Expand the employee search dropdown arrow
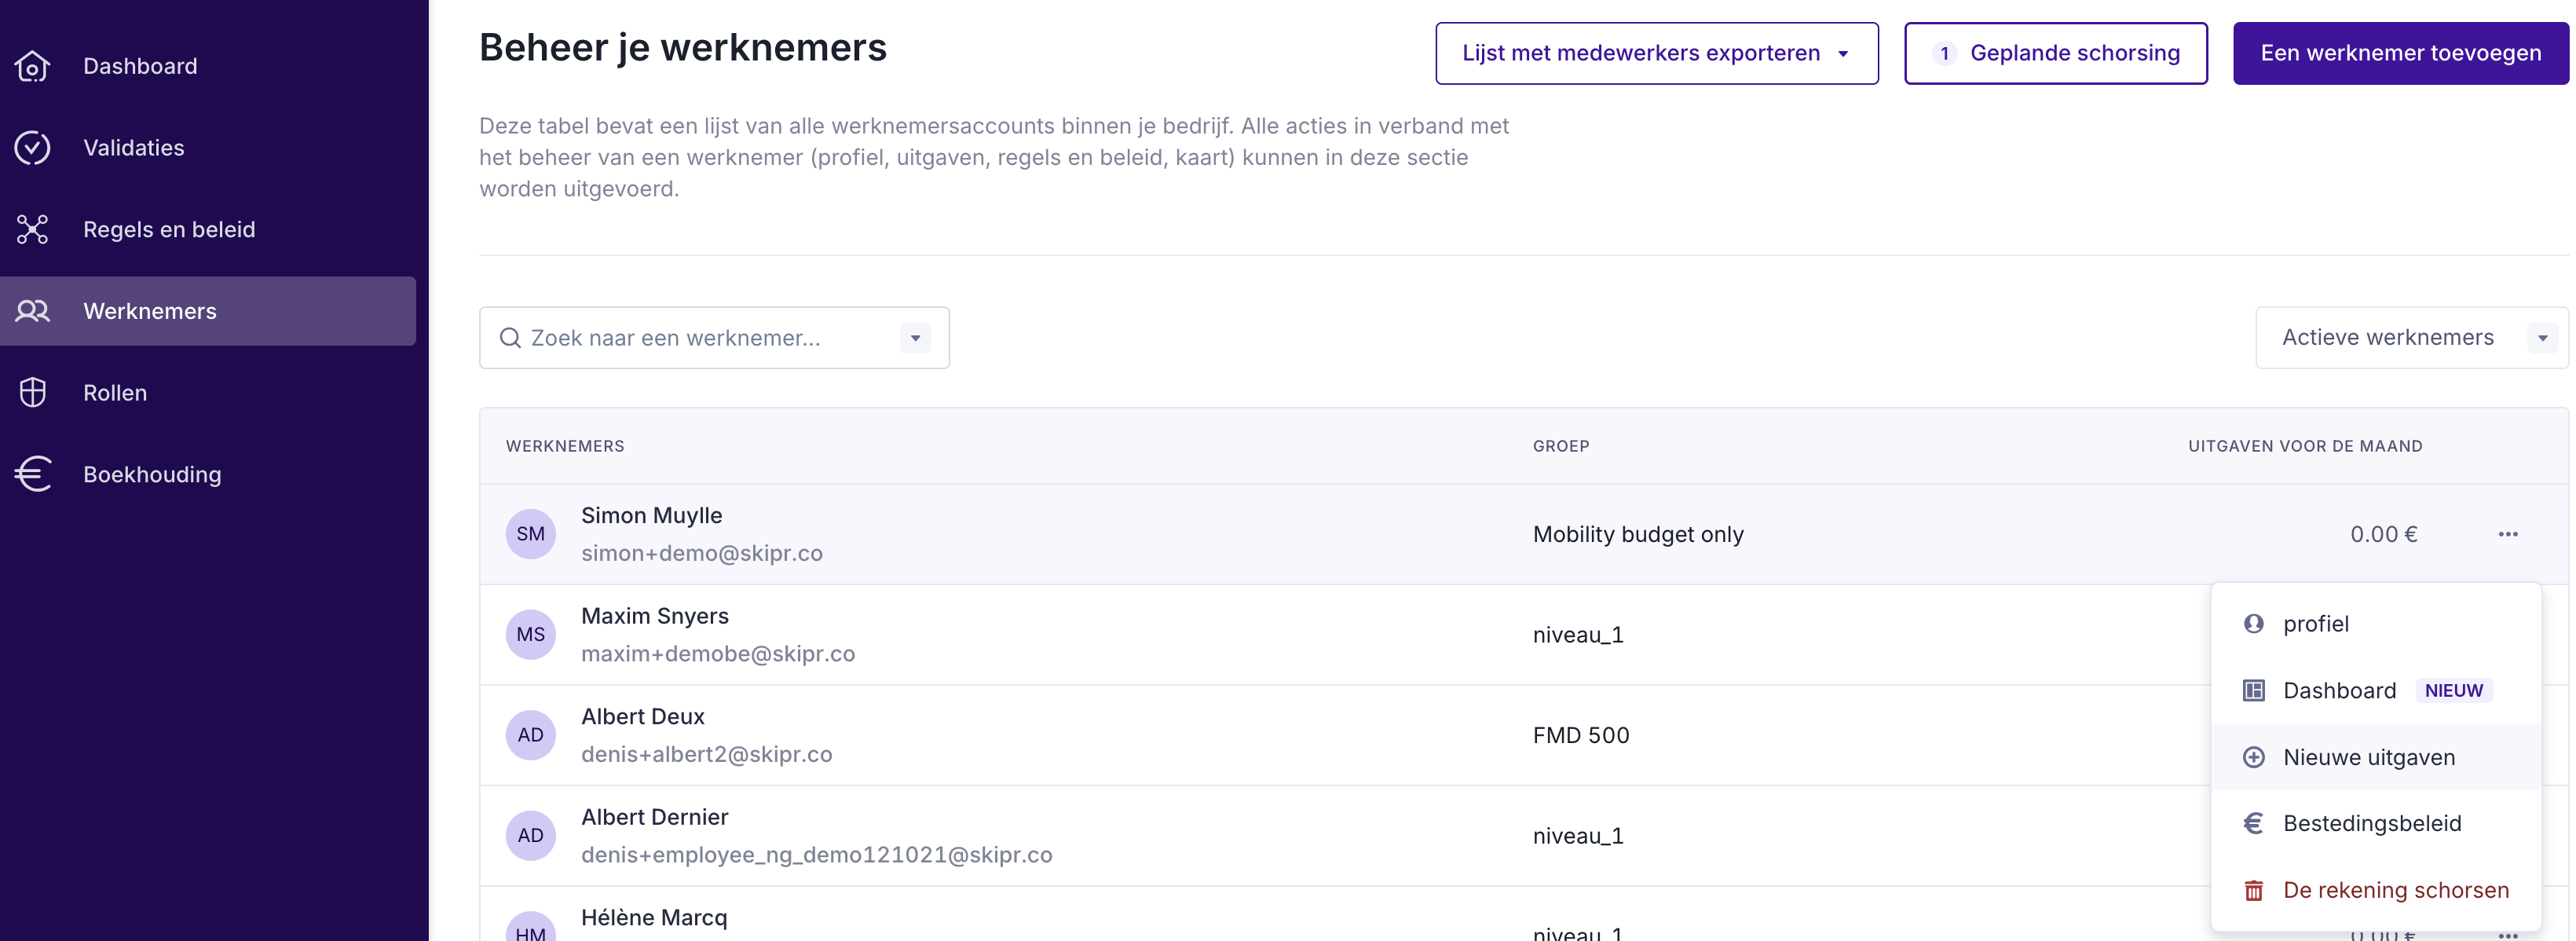Image resolution: width=2576 pixels, height=941 pixels. [x=914, y=338]
